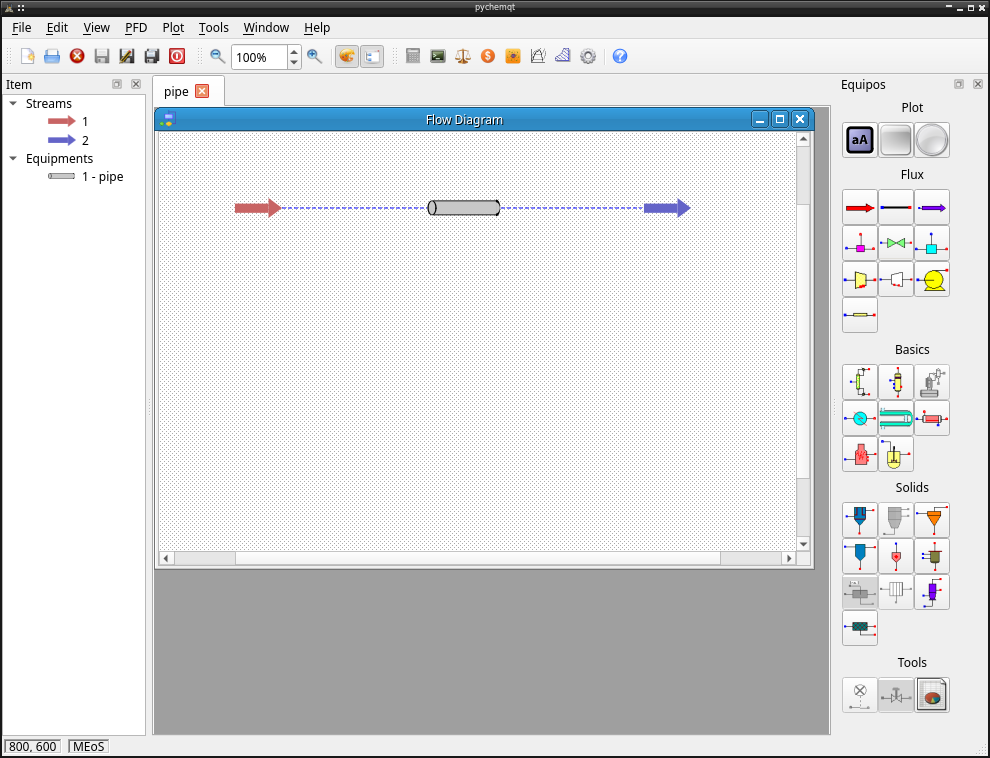Click the orange dollar currency icon
Viewport: 990px width, 758px height.
[487, 56]
